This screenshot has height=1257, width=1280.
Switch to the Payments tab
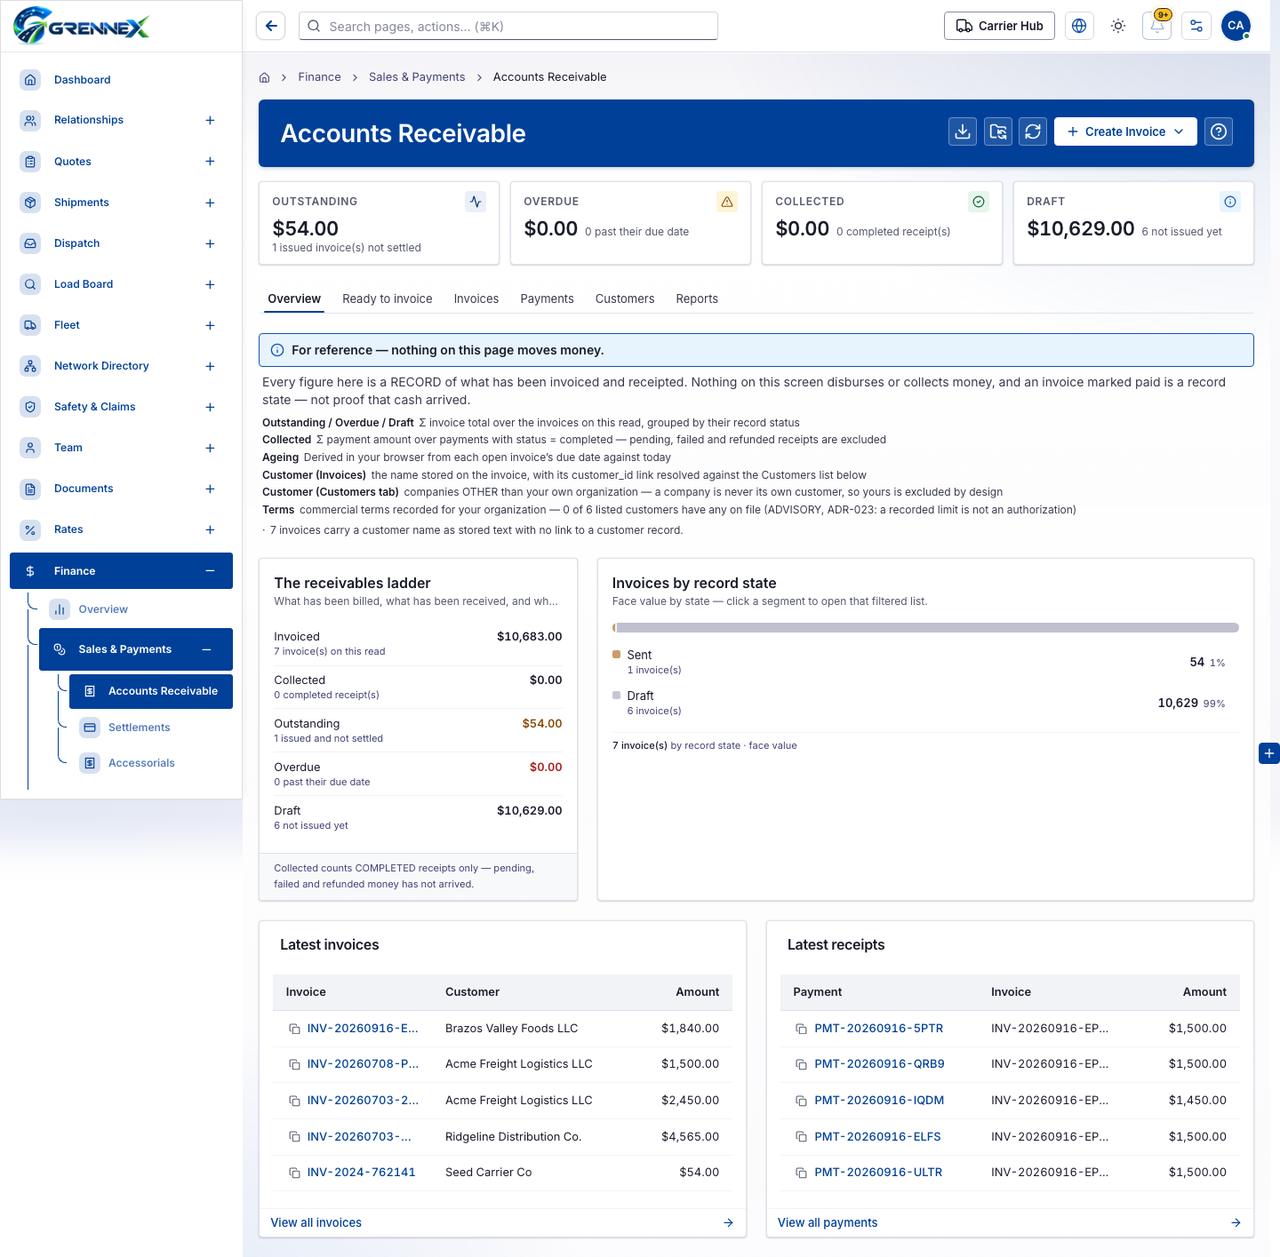pos(547,299)
